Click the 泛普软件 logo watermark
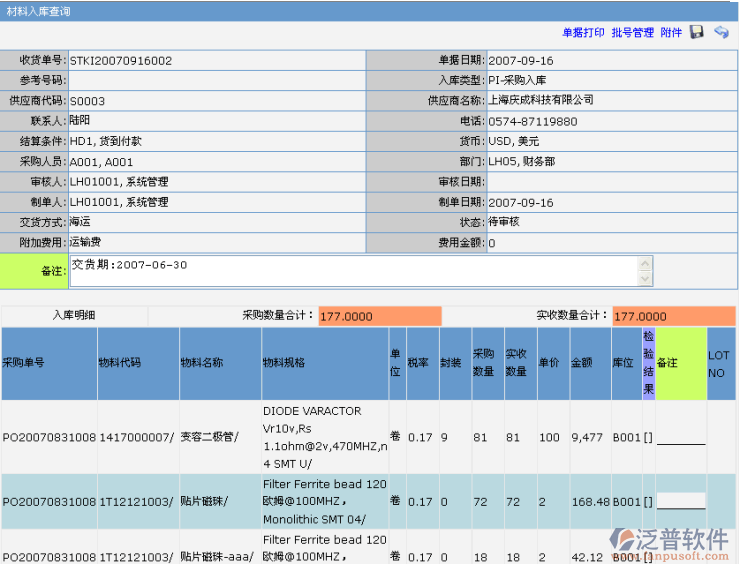Viewport: 739px width, 572px height. point(669,541)
